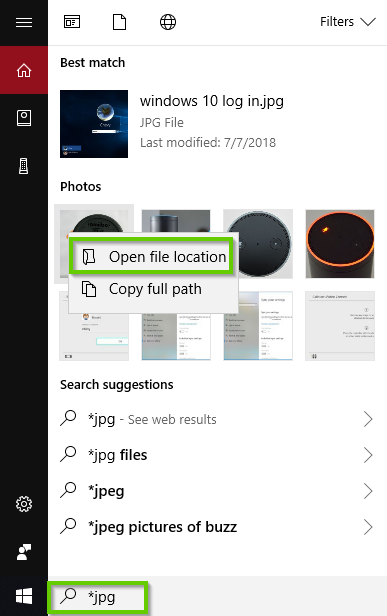Viewport: 387px width, 616px height.
Task: Click the Photos section heading
Action: click(x=81, y=187)
